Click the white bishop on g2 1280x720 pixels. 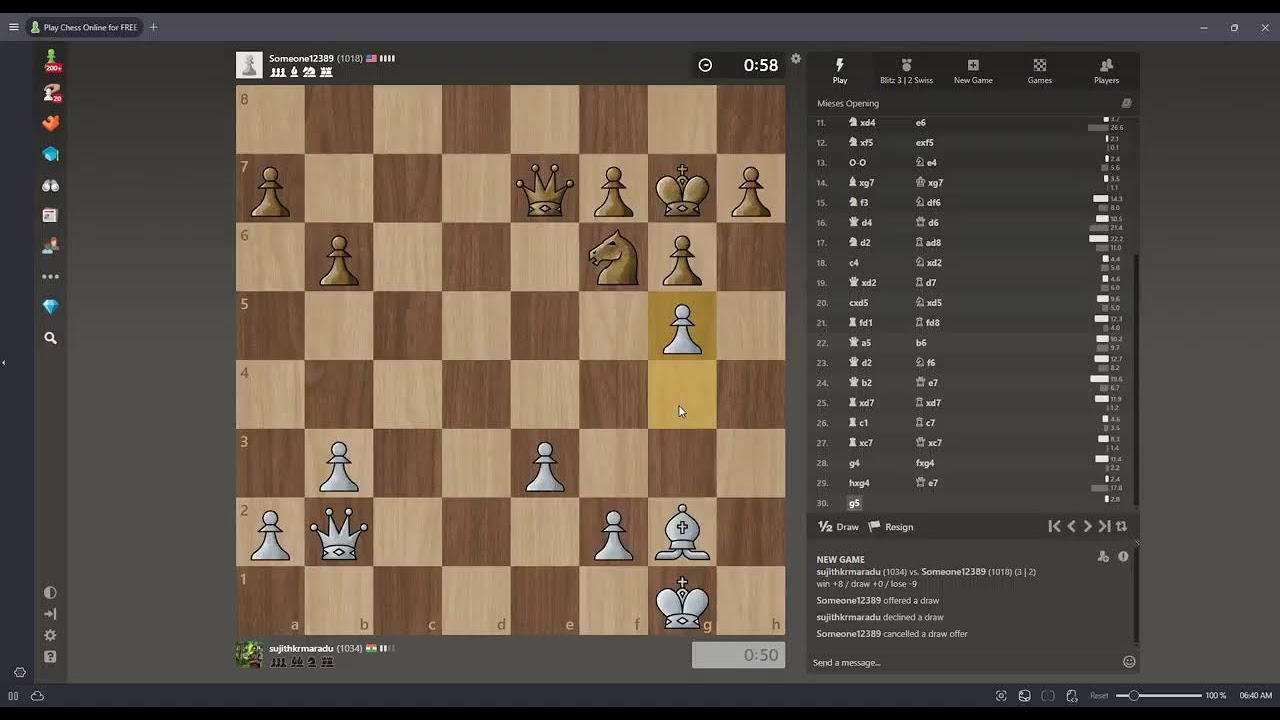(x=682, y=531)
